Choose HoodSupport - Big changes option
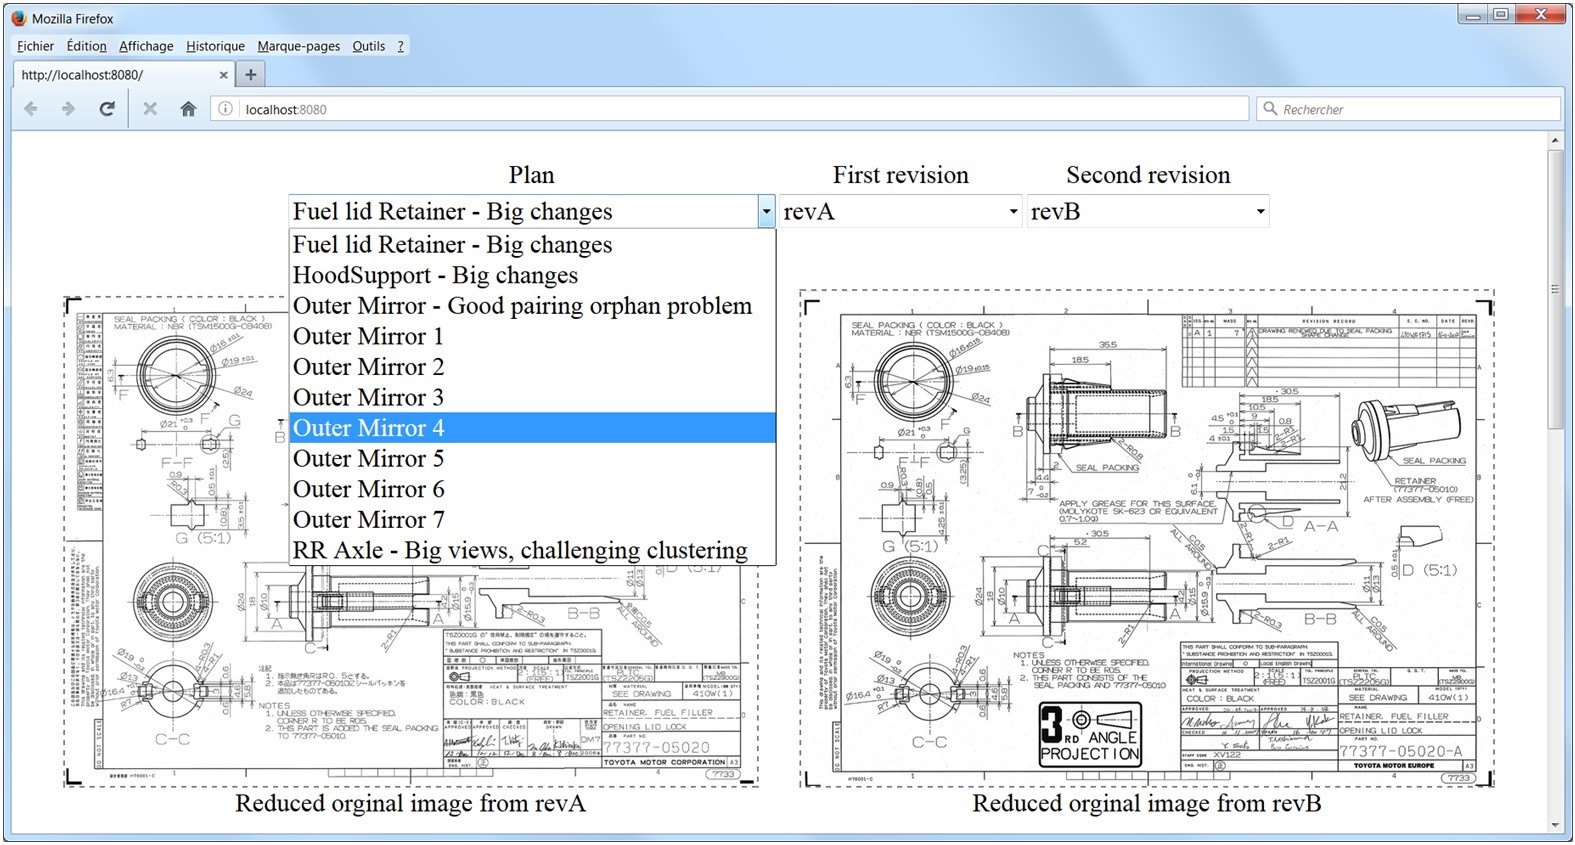The height and width of the screenshot is (845, 1575). pyautogui.click(x=532, y=275)
